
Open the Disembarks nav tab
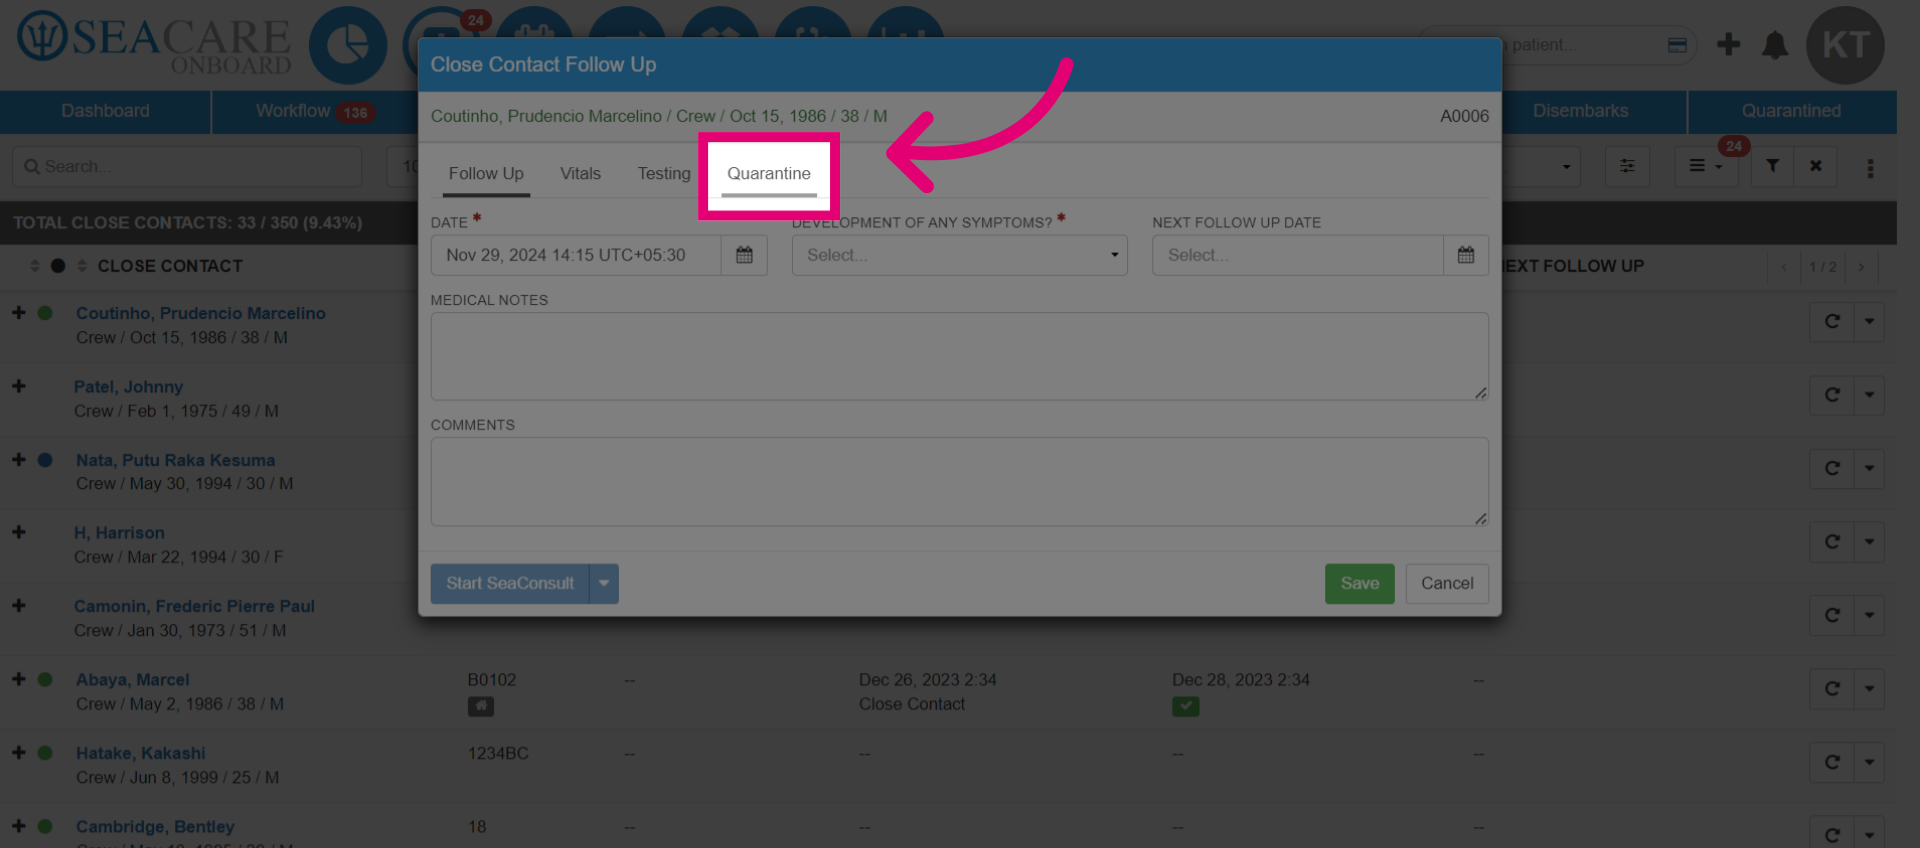[1580, 111]
